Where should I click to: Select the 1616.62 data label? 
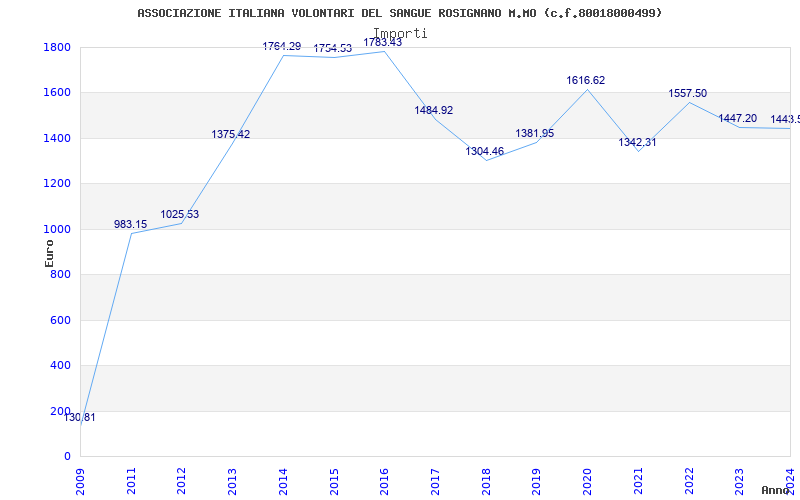[586, 80]
